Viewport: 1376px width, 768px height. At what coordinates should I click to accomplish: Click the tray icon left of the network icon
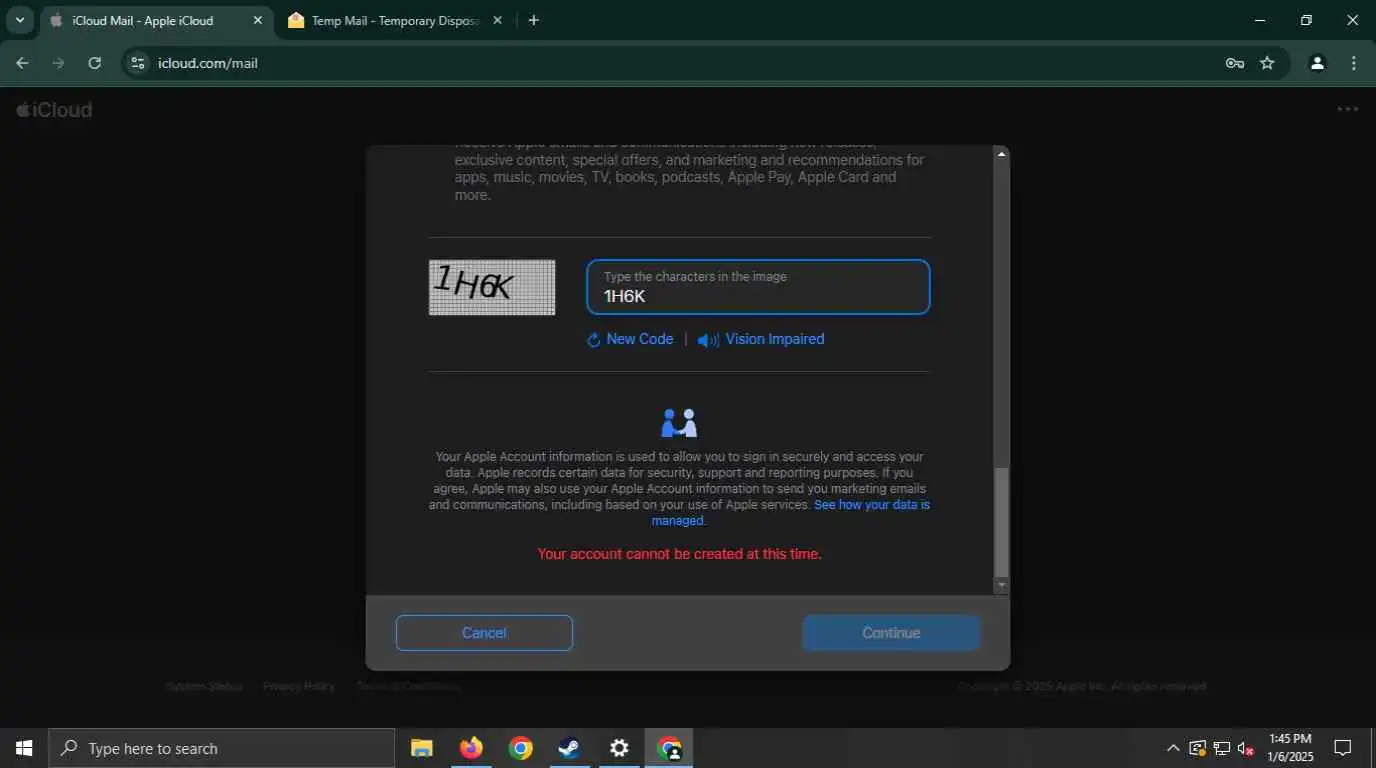tap(1197, 748)
